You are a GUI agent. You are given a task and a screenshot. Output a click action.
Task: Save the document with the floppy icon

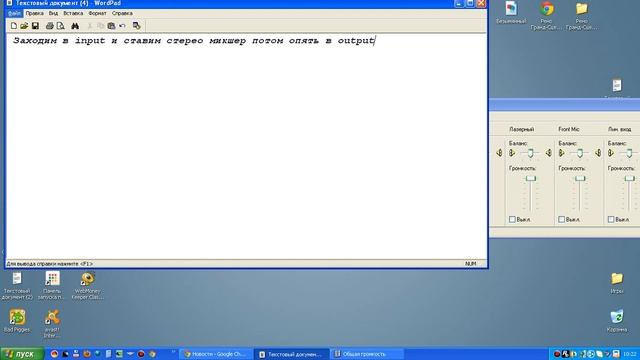35,26
